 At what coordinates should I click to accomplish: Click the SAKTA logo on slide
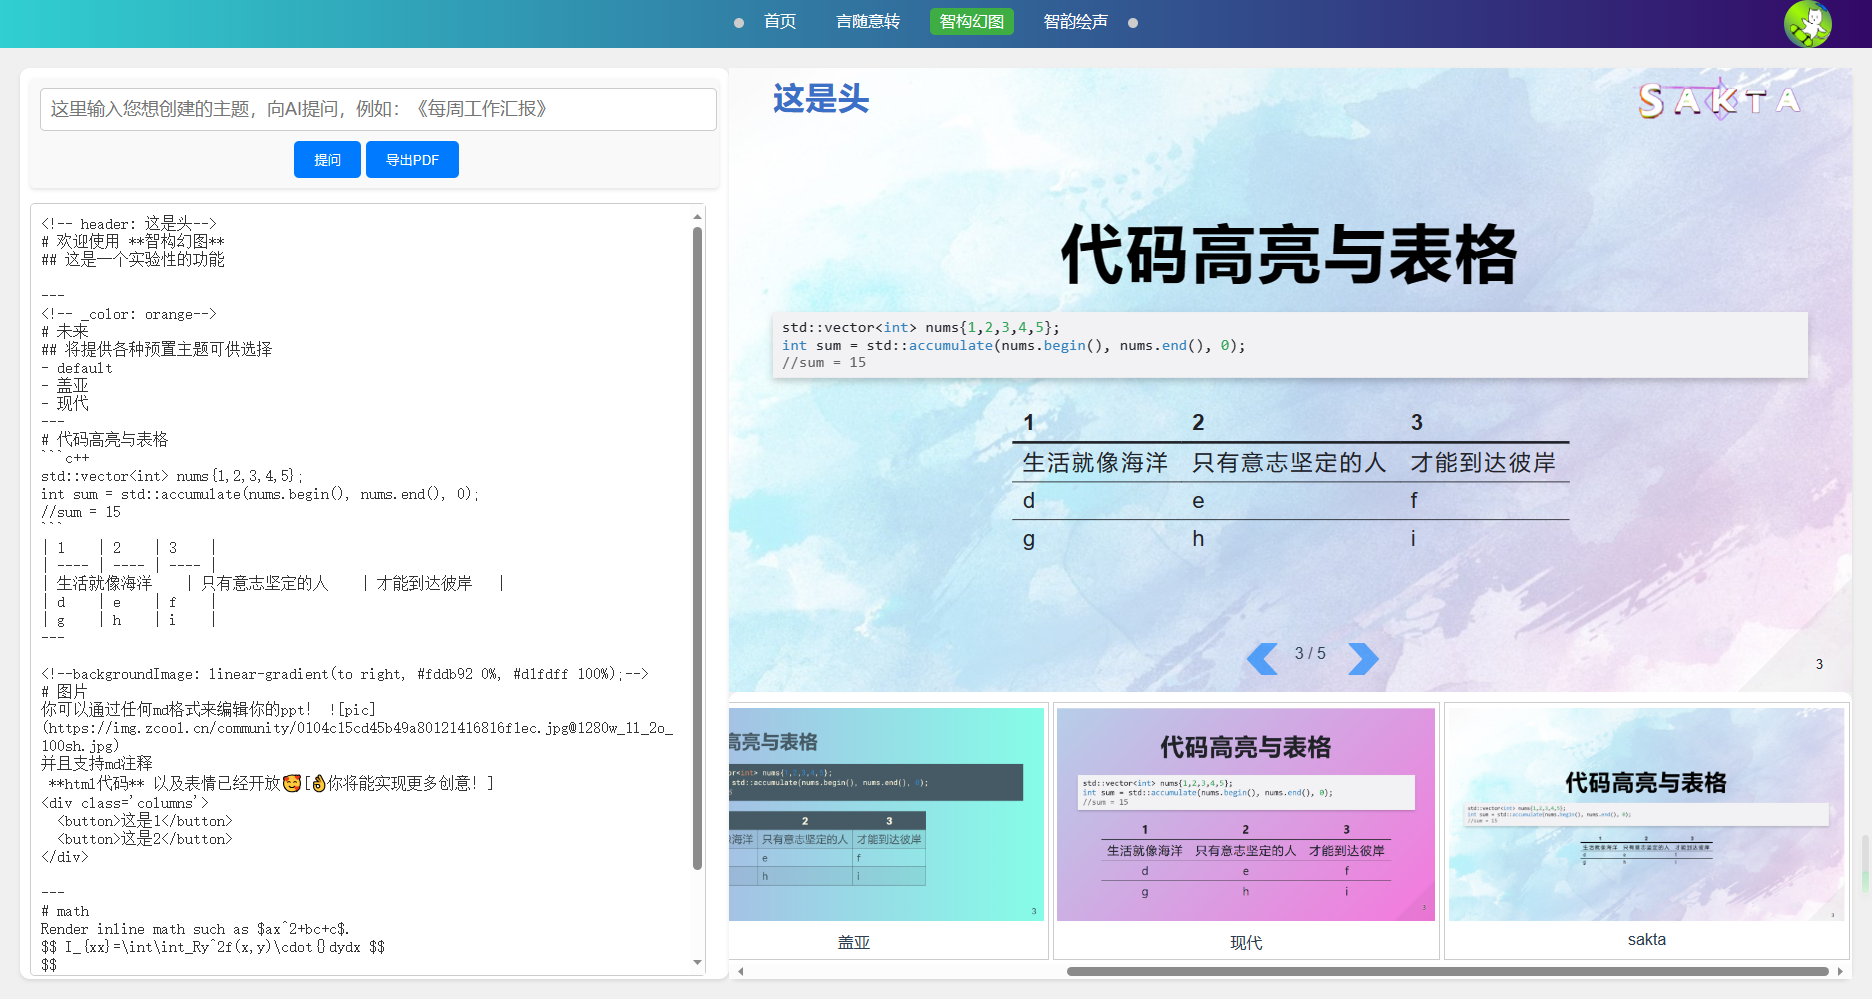pyautogui.click(x=1720, y=100)
